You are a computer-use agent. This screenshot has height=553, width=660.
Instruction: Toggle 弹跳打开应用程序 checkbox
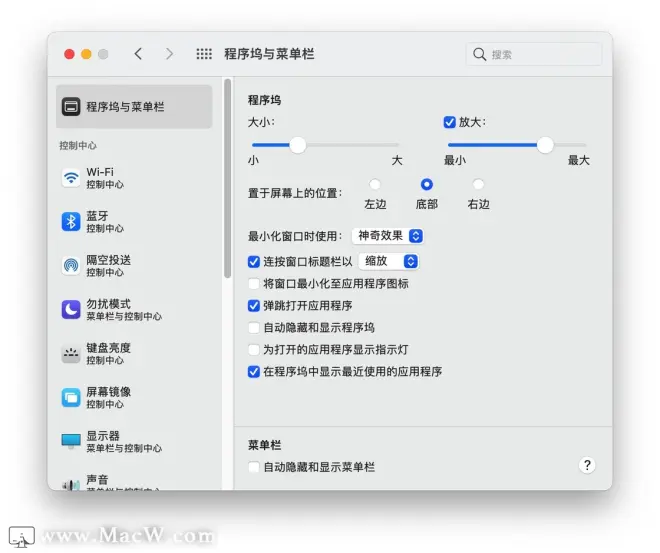point(253,306)
